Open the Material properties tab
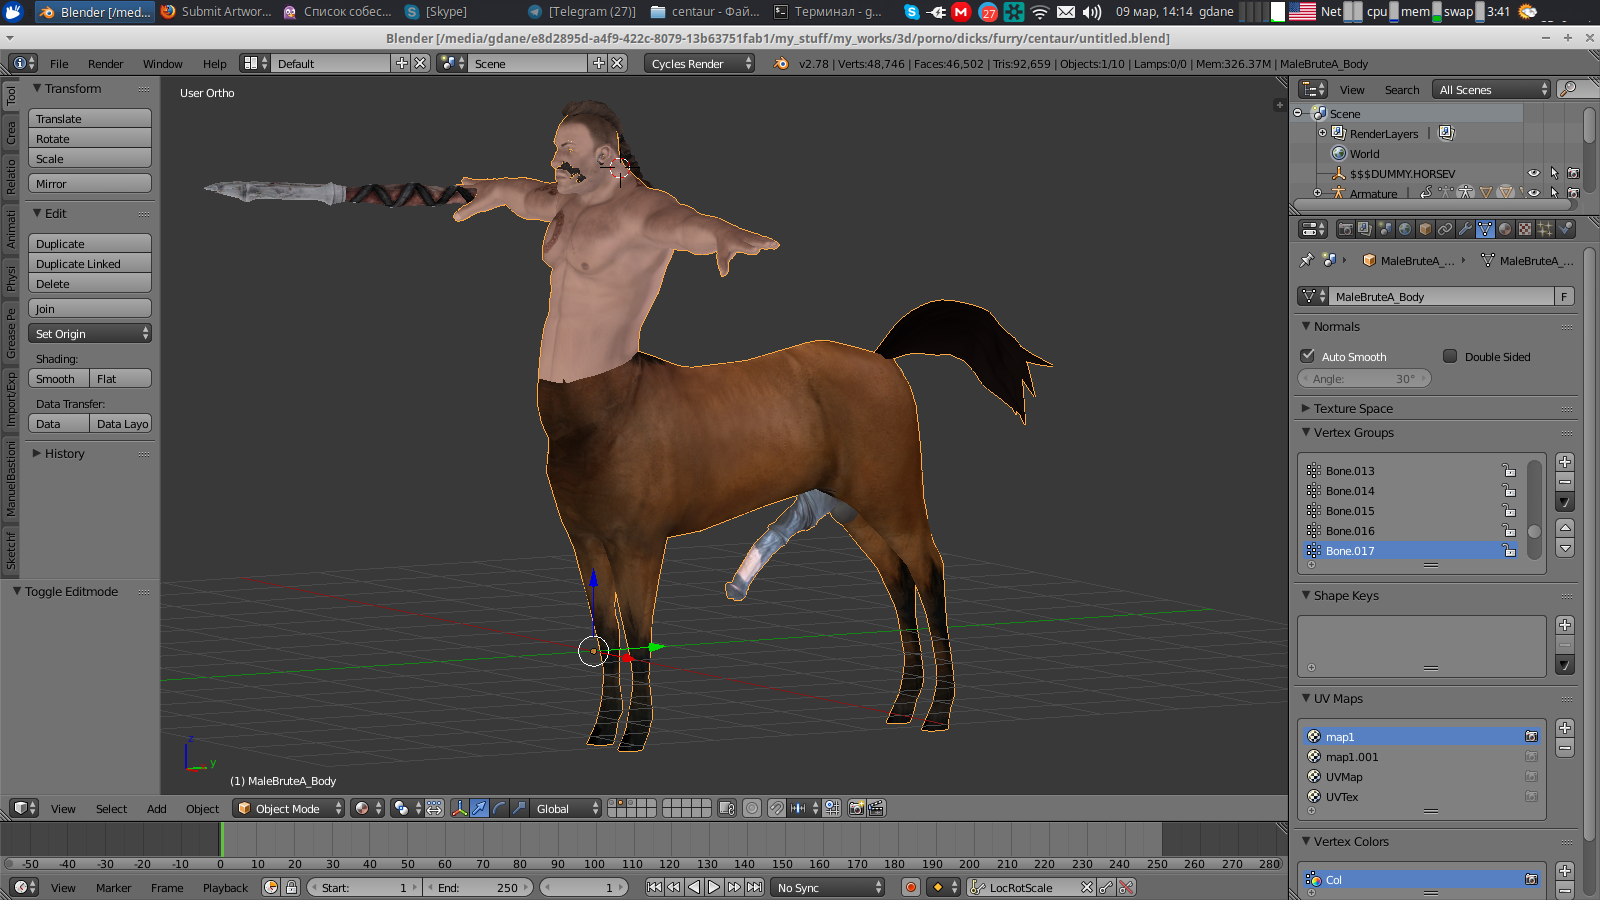The height and width of the screenshot is (900, 1600). 1505,229
